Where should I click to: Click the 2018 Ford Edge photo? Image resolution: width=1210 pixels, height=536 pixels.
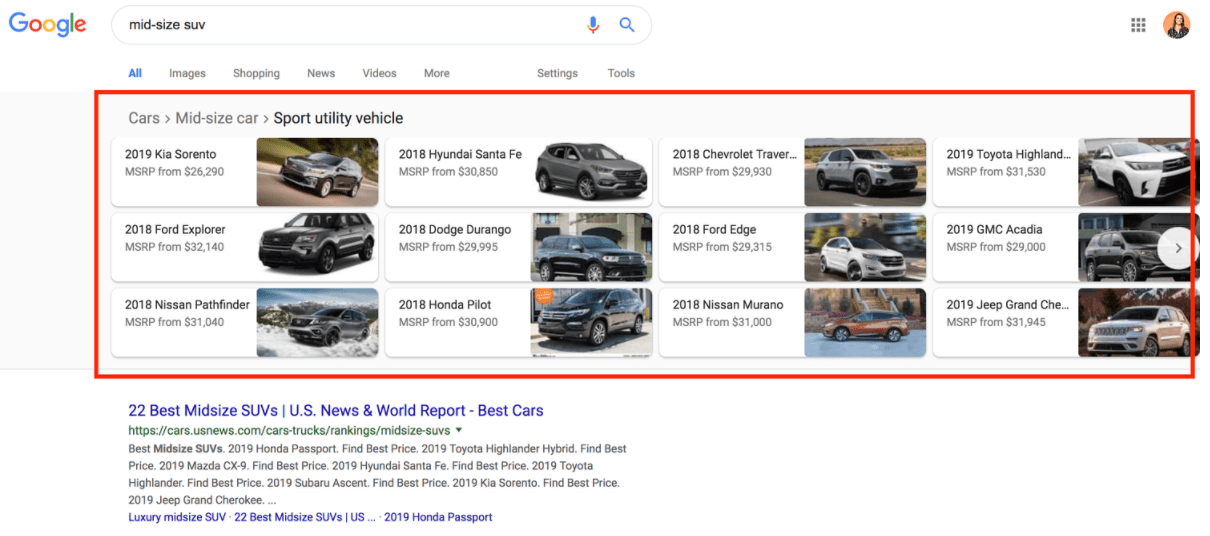click(x=865, y=247)
